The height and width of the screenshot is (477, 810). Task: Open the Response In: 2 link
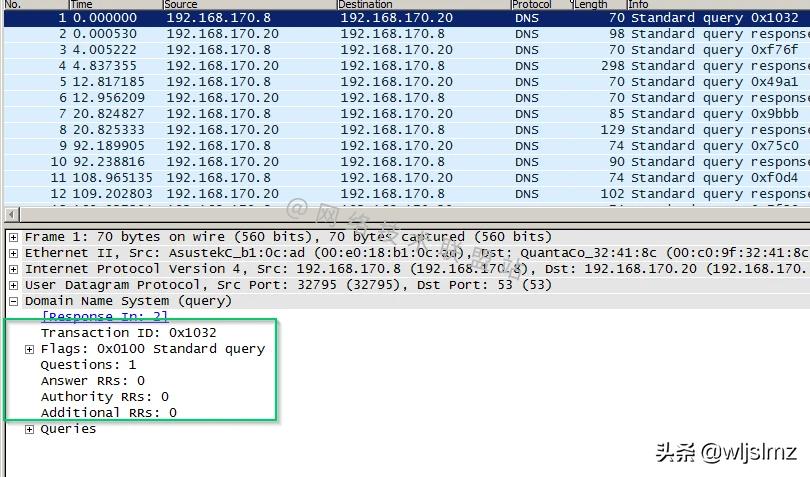105,316
